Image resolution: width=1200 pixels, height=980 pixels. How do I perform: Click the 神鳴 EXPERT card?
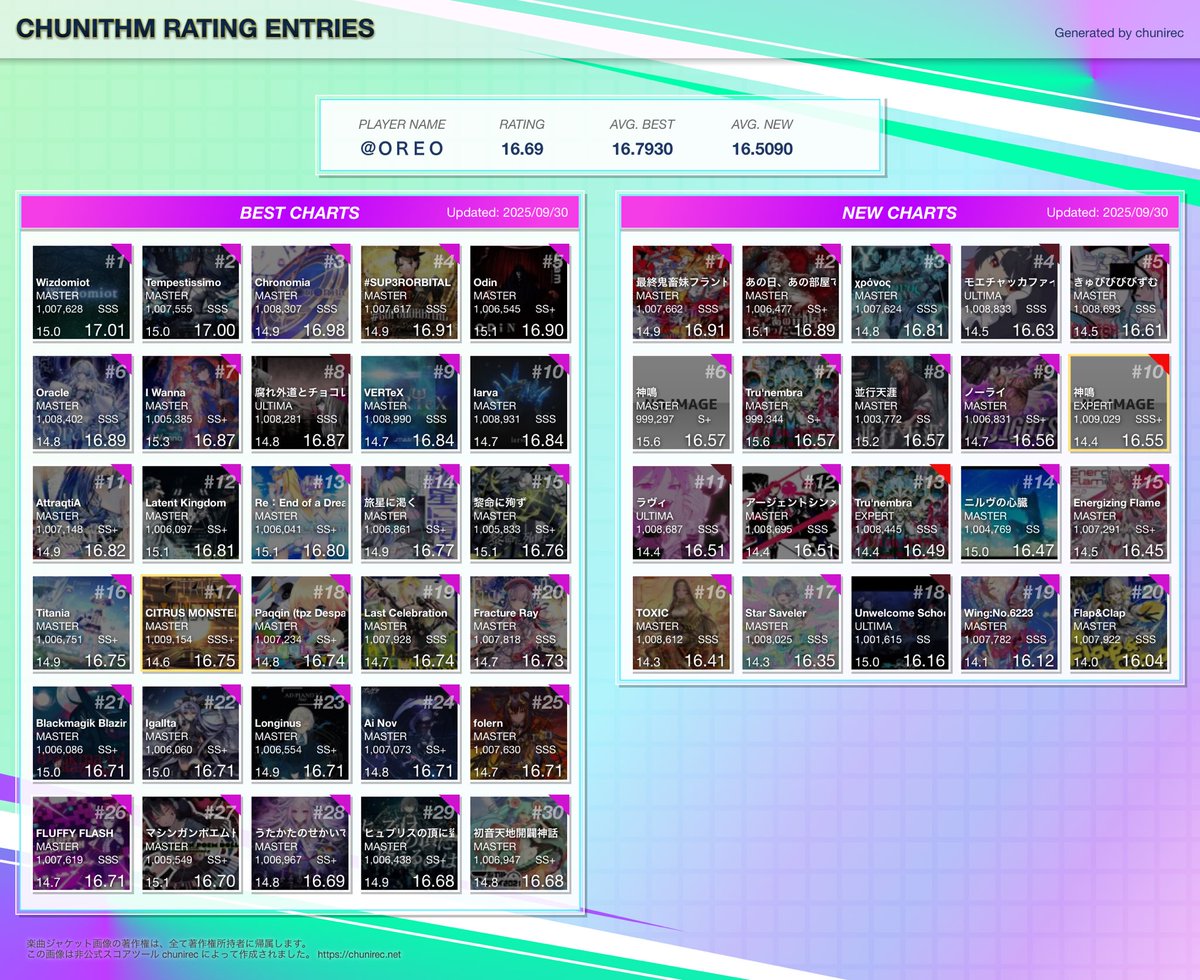point(1119,403)
